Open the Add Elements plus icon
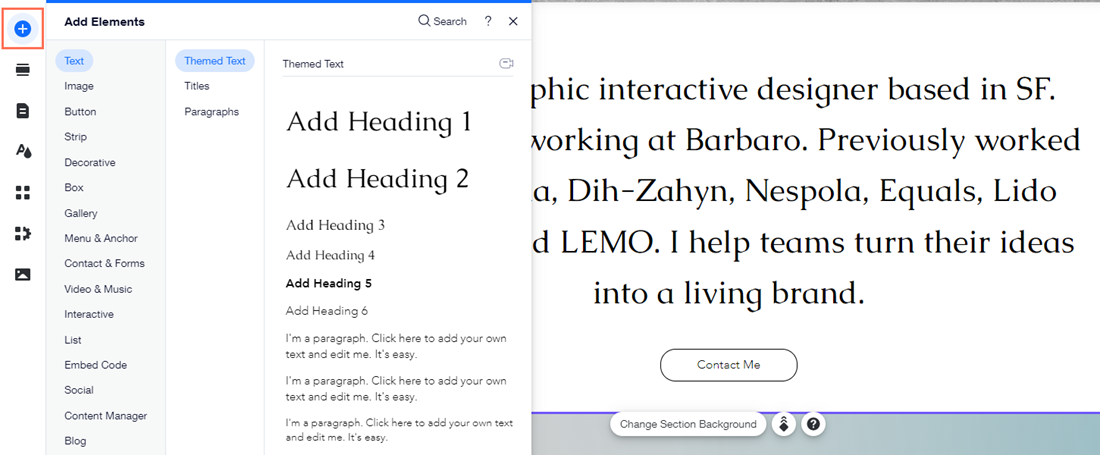The image size is (1100, 455). pos(22,29)
